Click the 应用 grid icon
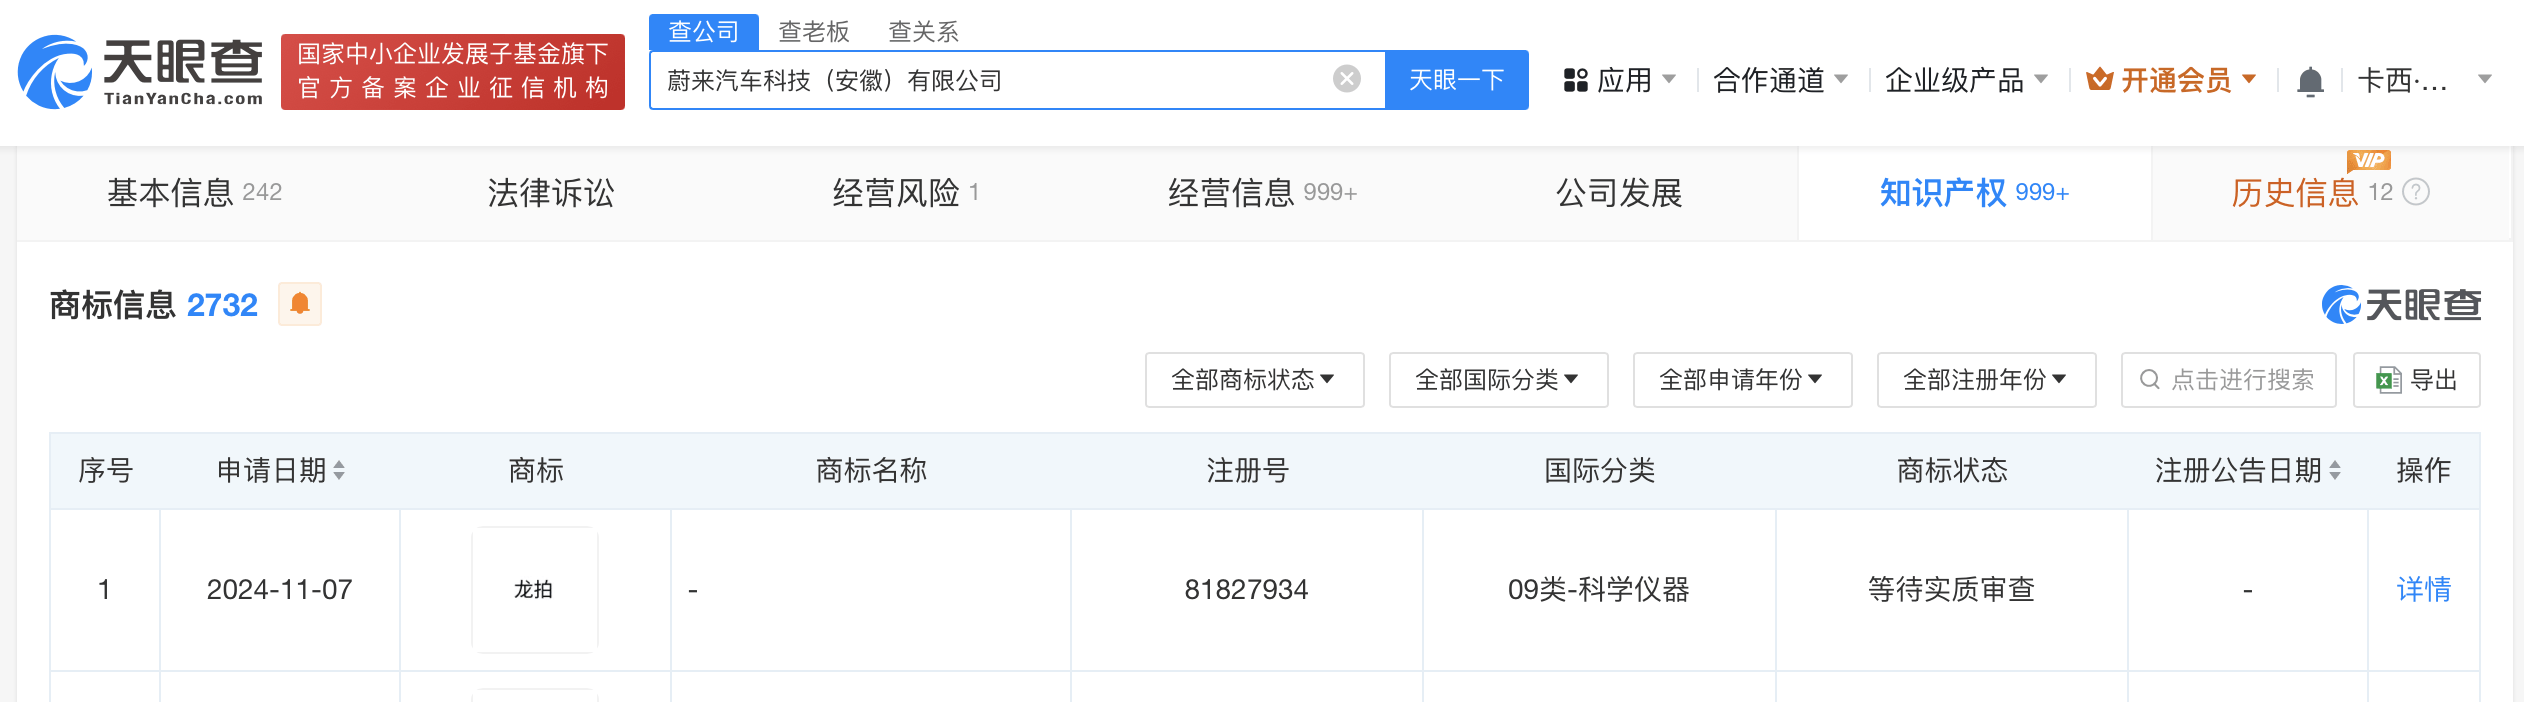 click(1576, 80)
